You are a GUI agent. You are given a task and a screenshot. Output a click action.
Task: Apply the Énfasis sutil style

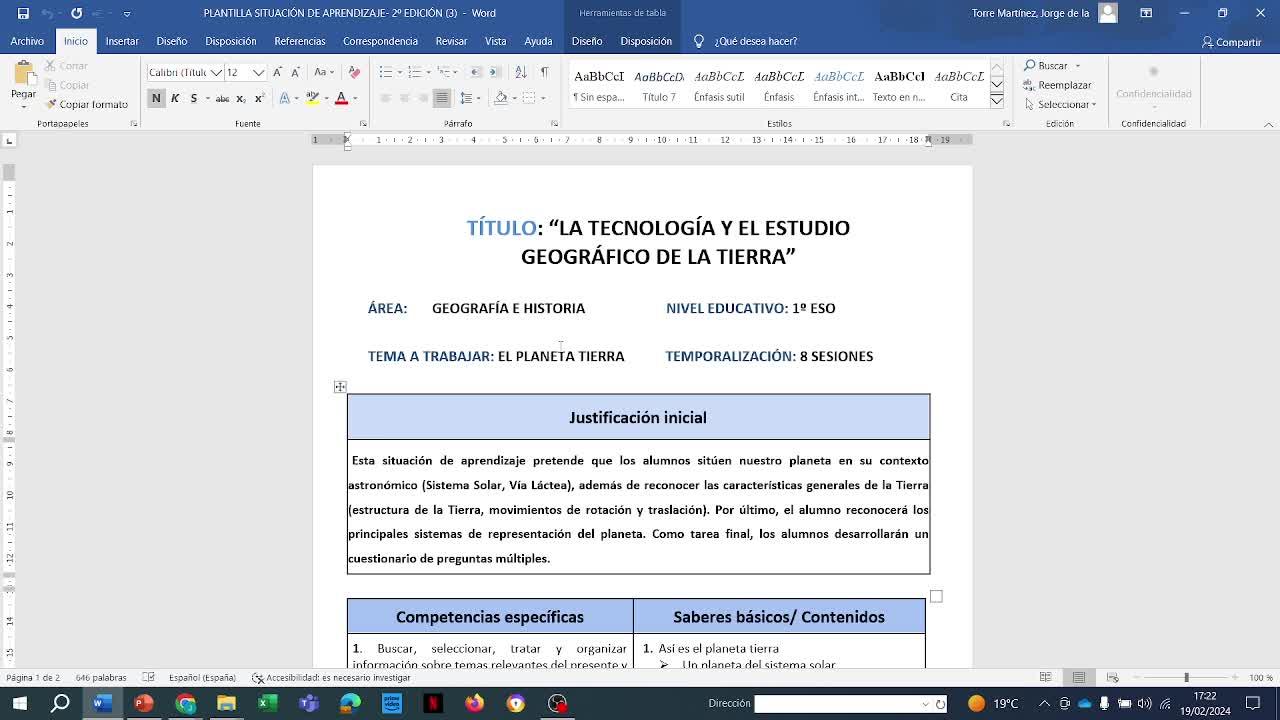tap(719, 85)
